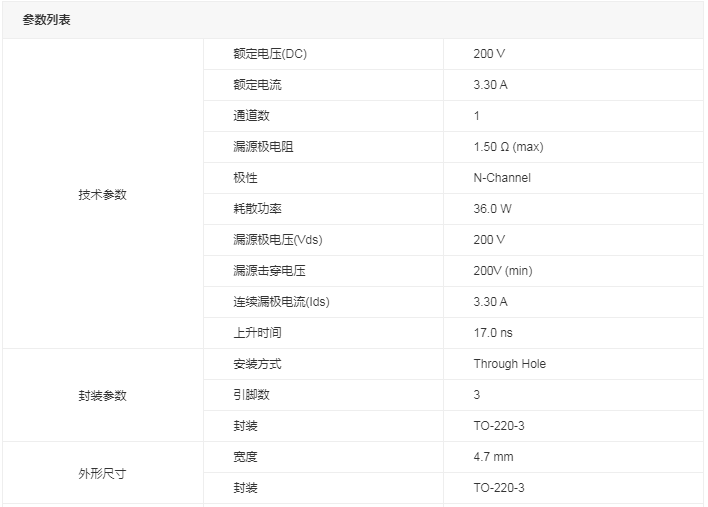Select the value 3 for 引脚数

tap(477, 395)
